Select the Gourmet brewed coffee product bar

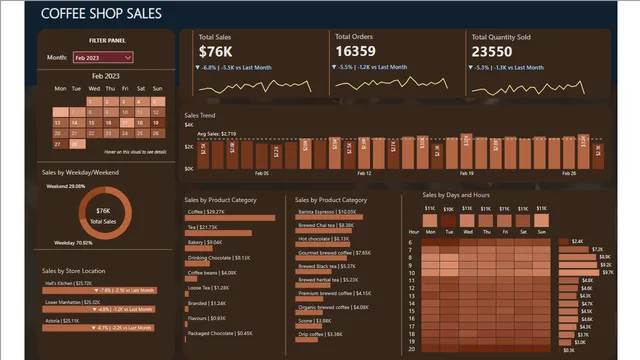321,258
